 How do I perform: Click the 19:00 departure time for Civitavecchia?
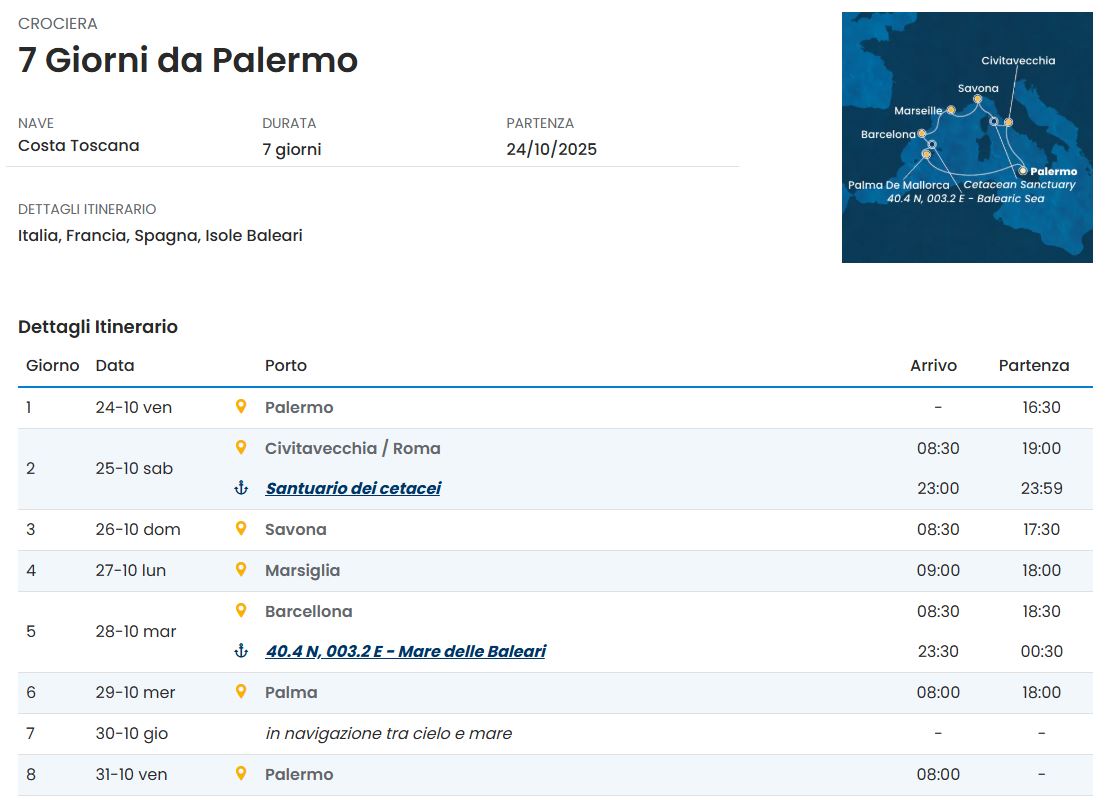coord(1041,448)
